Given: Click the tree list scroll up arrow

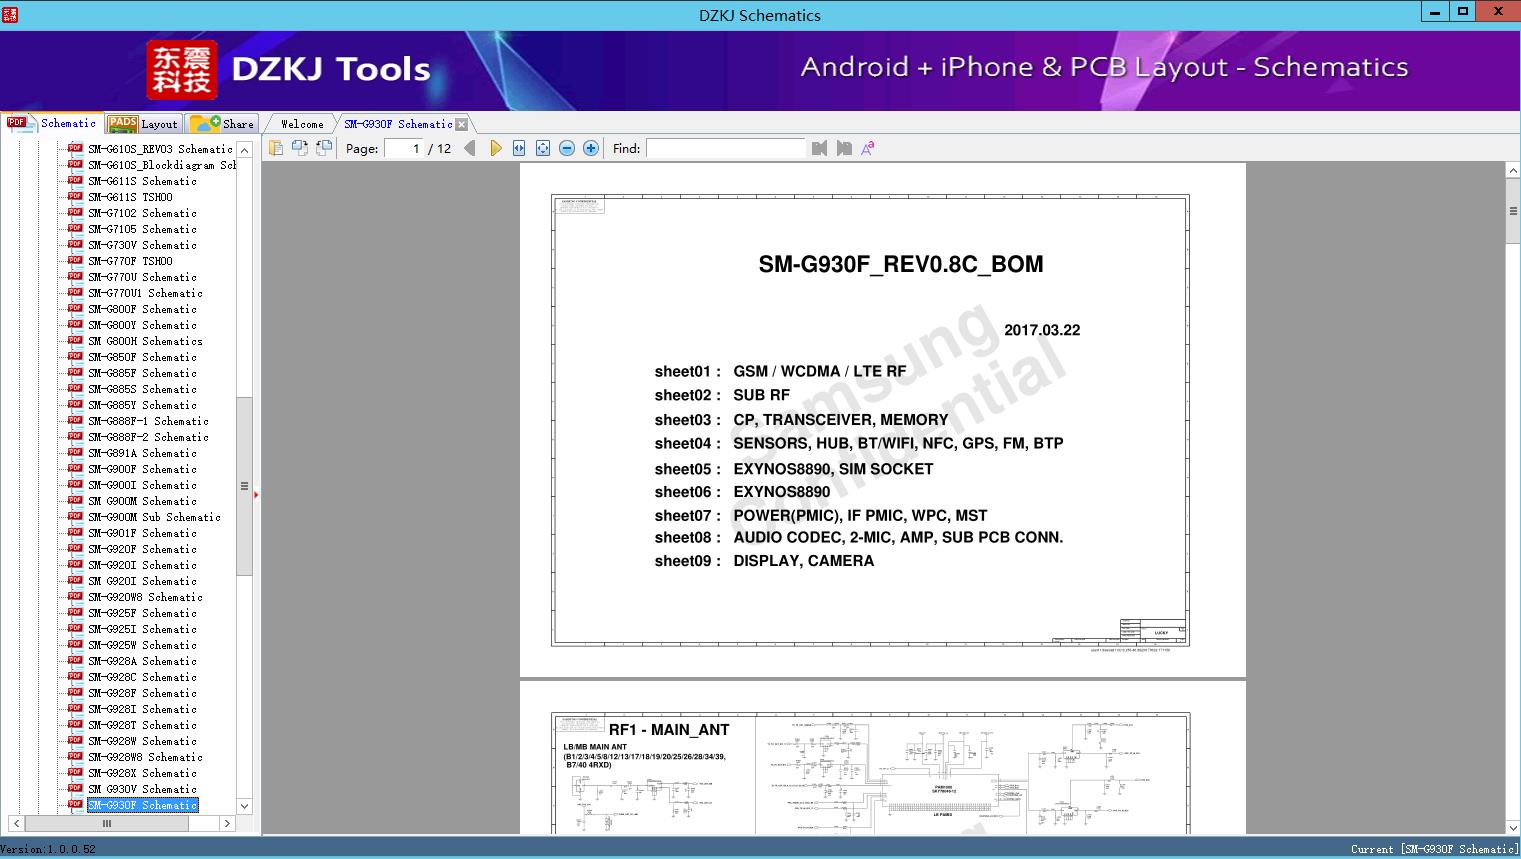Looking at the screenshot, I should [x=244, y=149].
